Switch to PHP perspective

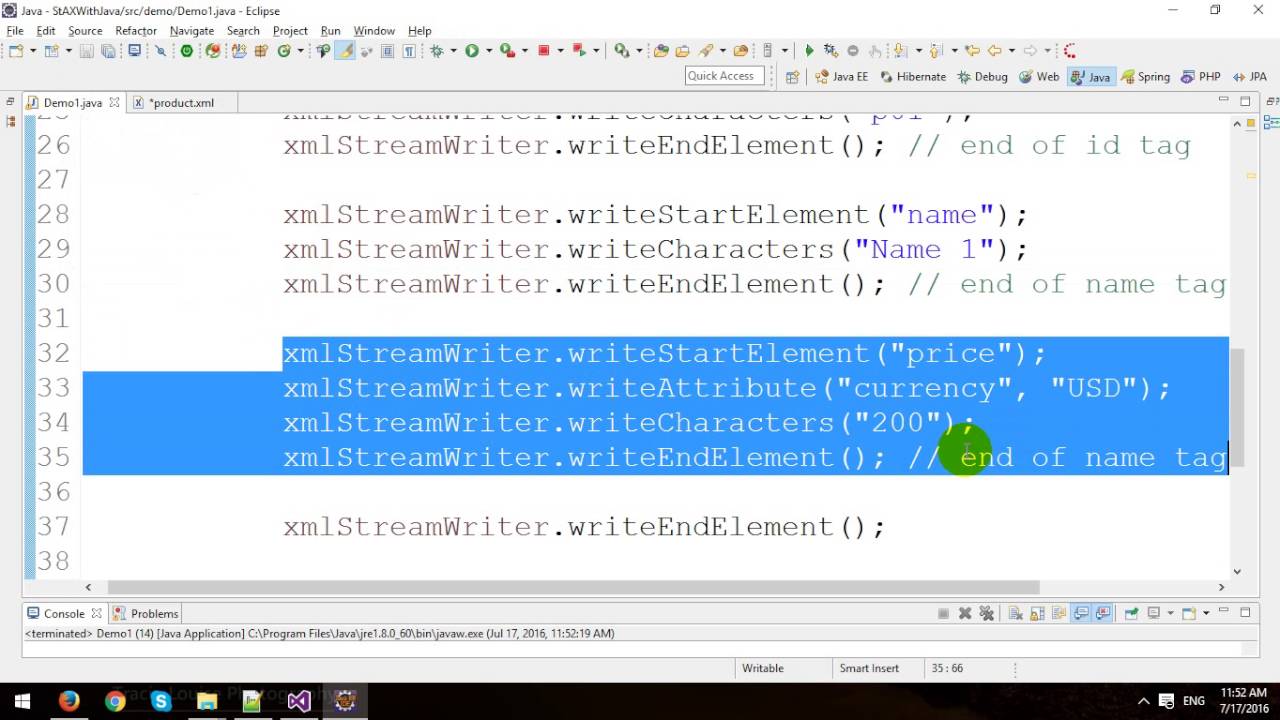pos(1201,76)
